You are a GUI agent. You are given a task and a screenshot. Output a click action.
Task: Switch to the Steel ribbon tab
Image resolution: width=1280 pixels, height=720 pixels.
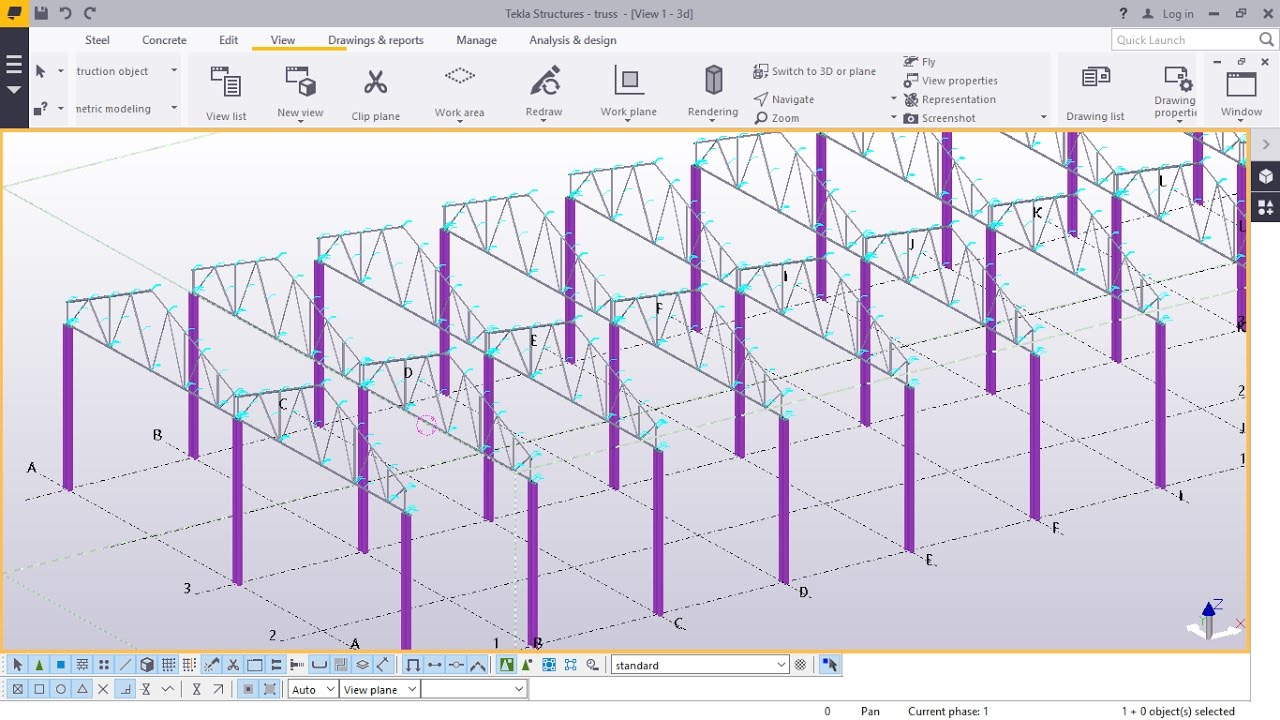click(97, 40)
